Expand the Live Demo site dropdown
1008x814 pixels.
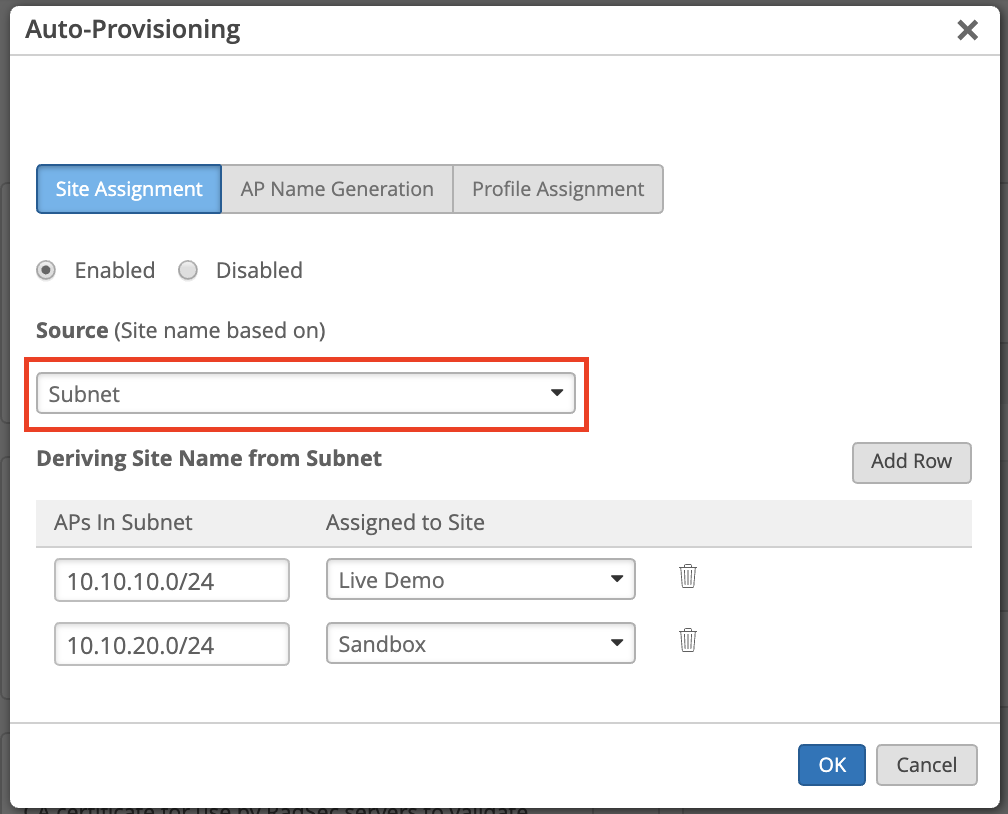tap(480, 580)
